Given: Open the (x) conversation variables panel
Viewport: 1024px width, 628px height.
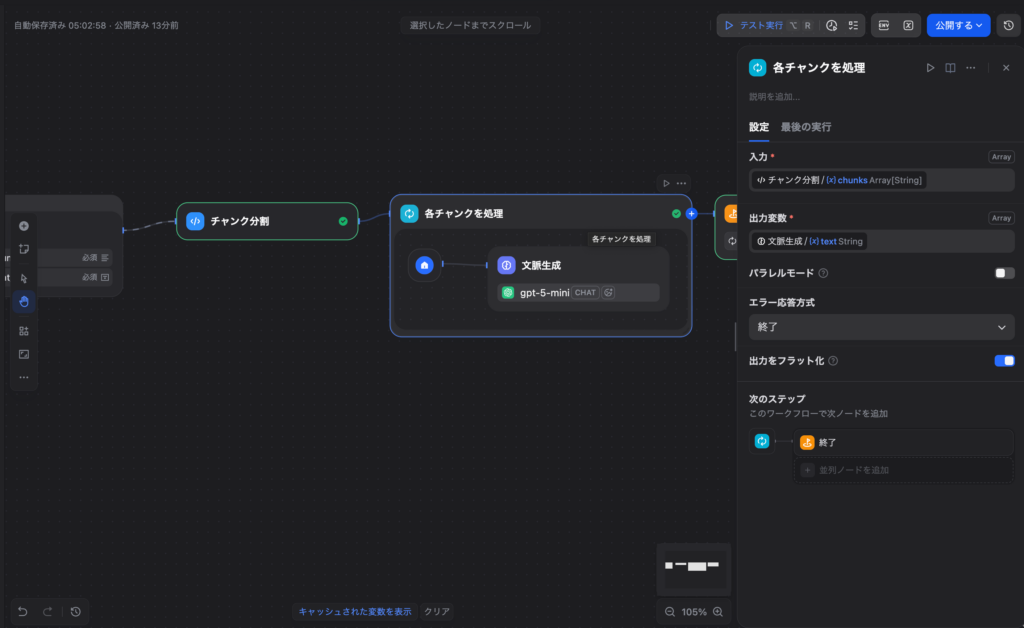Looking at the screenshot, I should point(908,25).
